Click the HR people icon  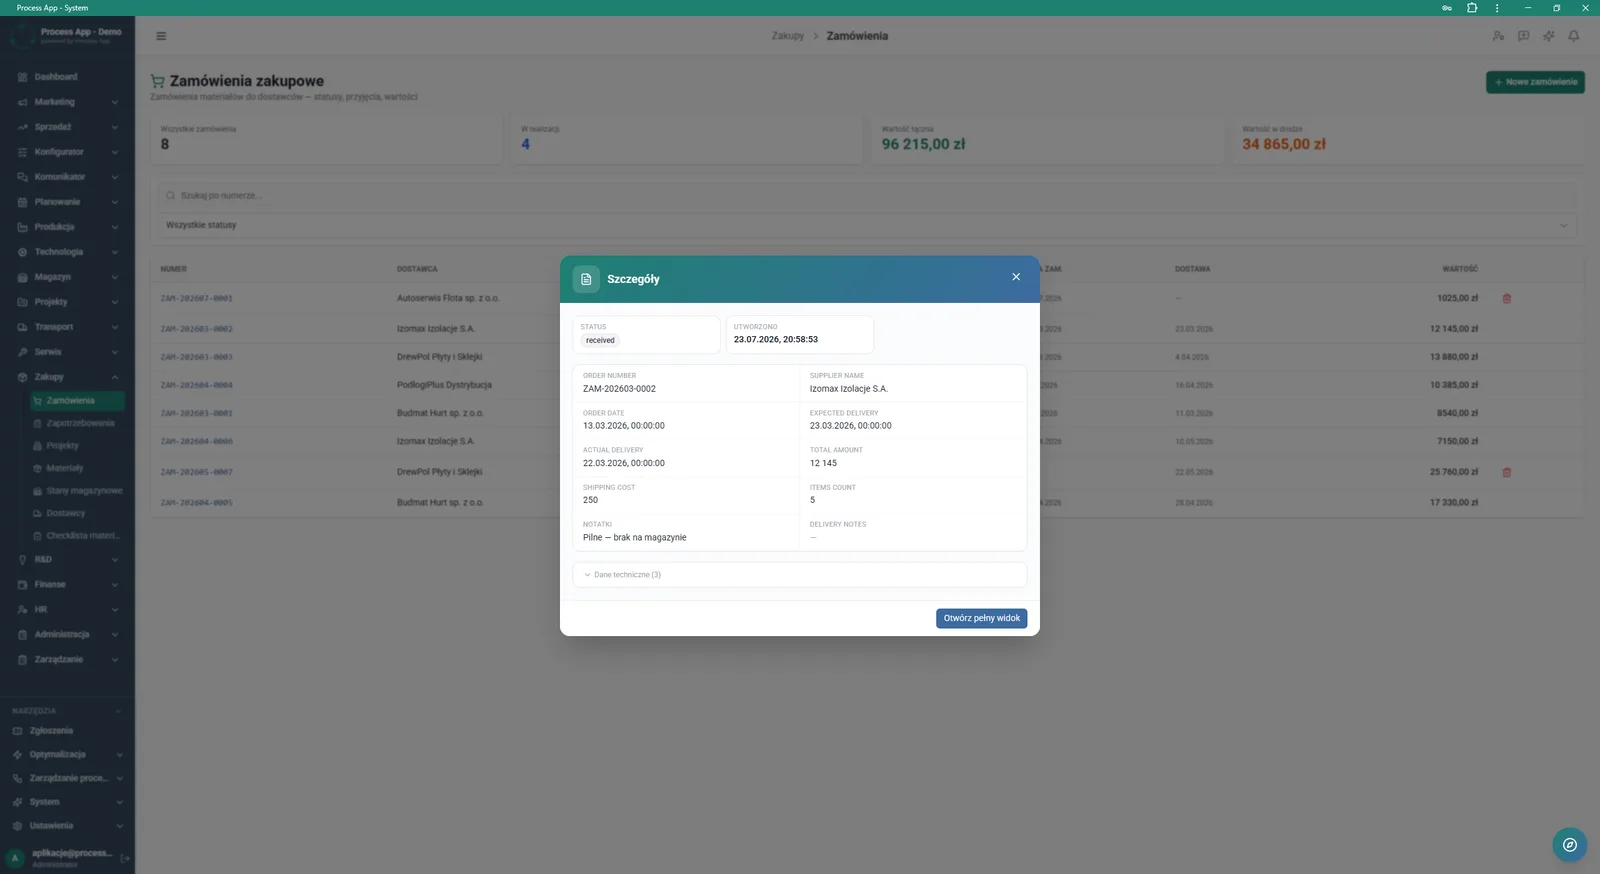[22, 610]
